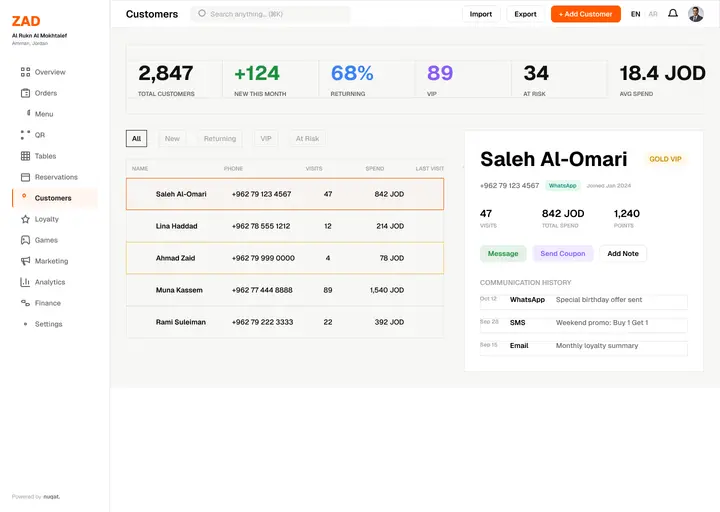Select the Muna Kassem customer row

[x=285, y=290]
